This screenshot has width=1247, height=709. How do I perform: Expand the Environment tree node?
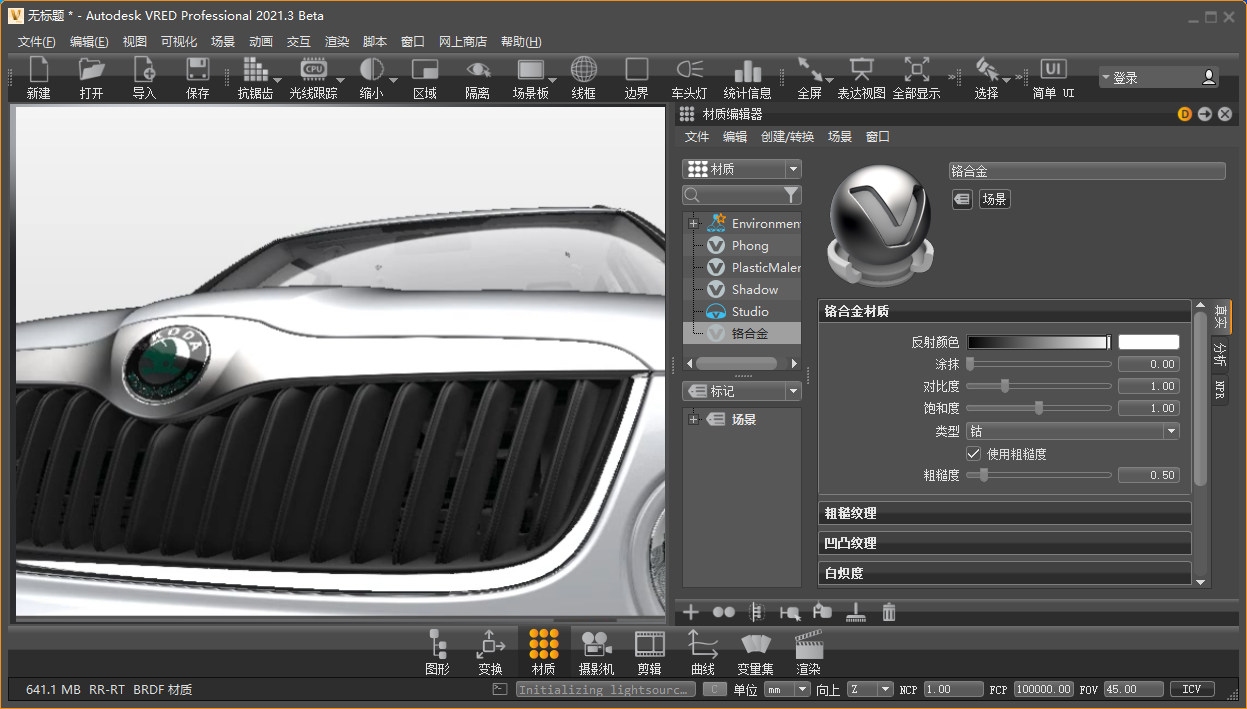(693, 224)
